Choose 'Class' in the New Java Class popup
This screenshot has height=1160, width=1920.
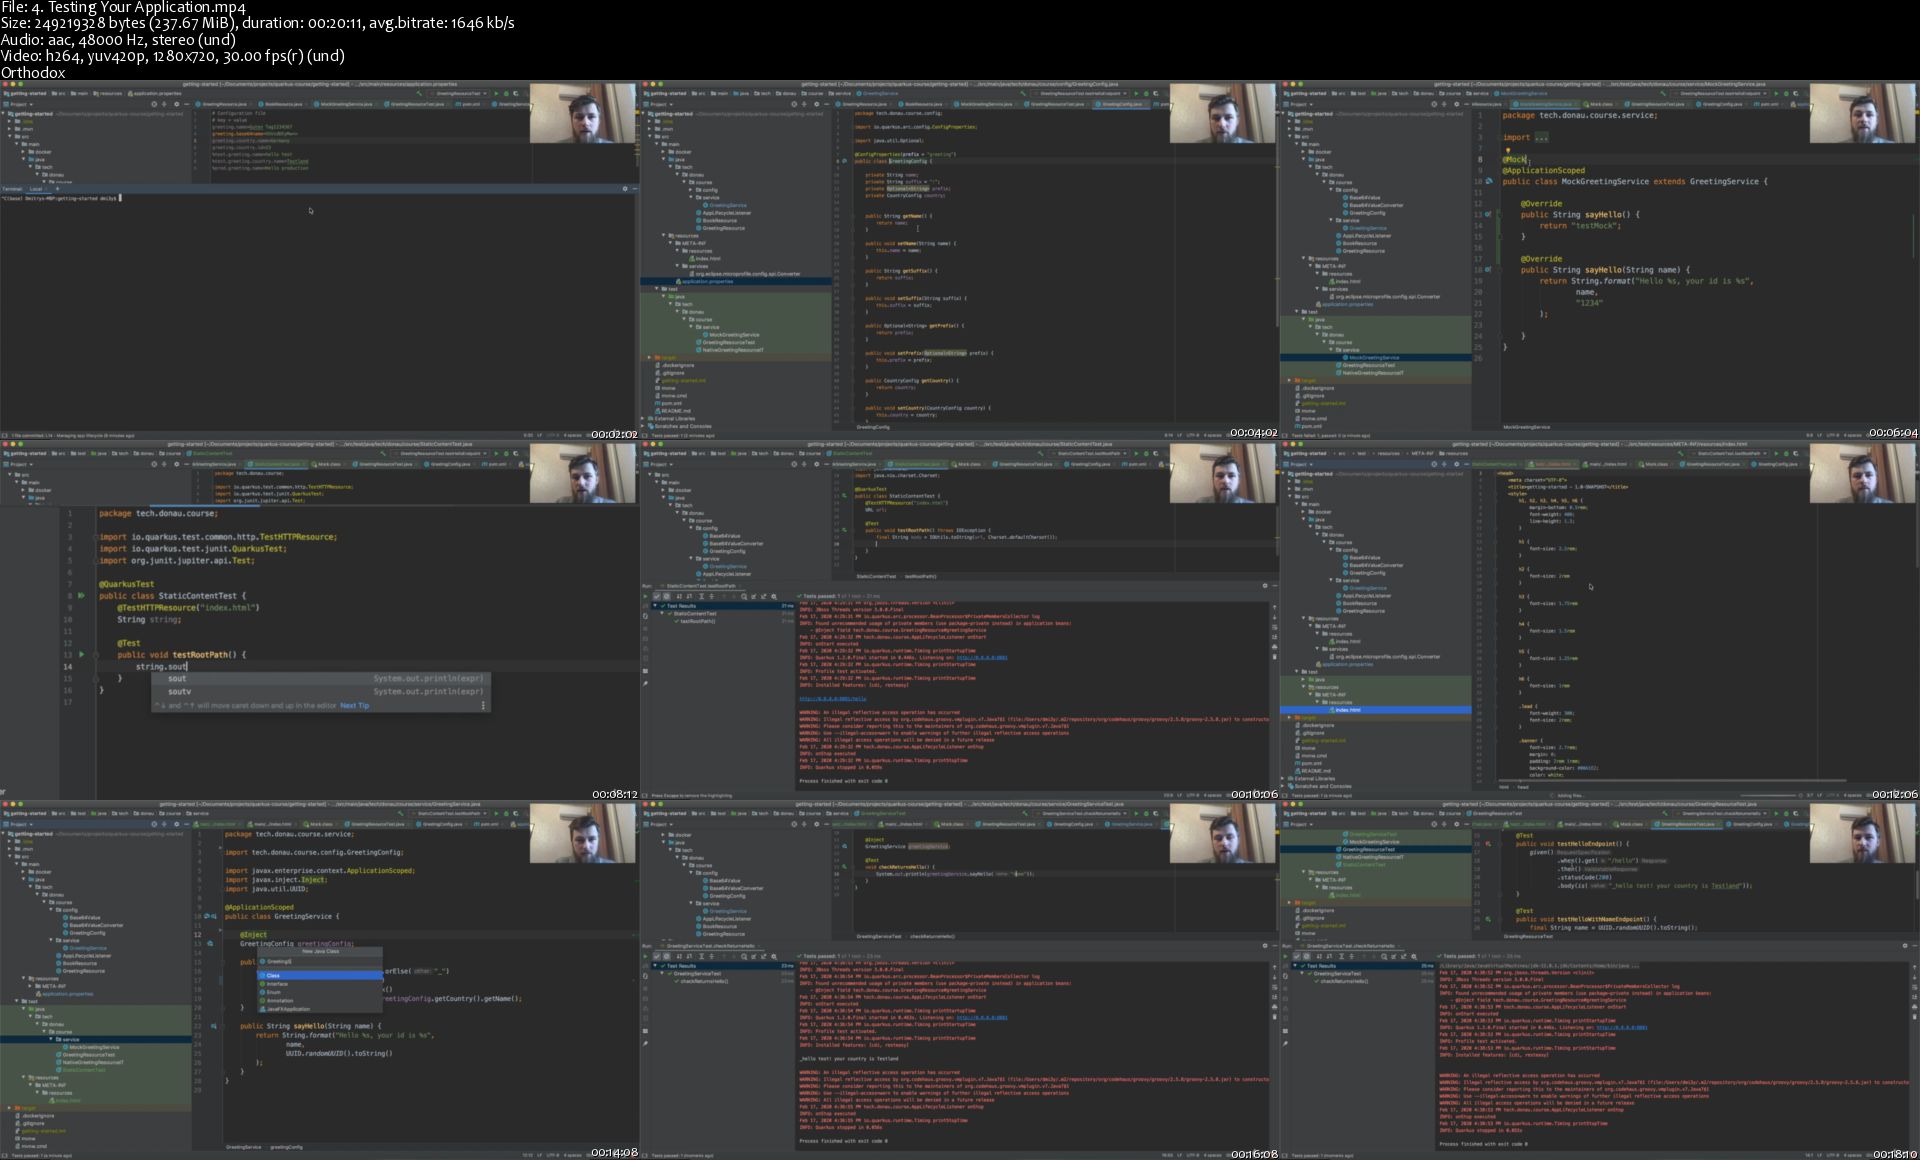pyautogui.click(x=320, y=975)
